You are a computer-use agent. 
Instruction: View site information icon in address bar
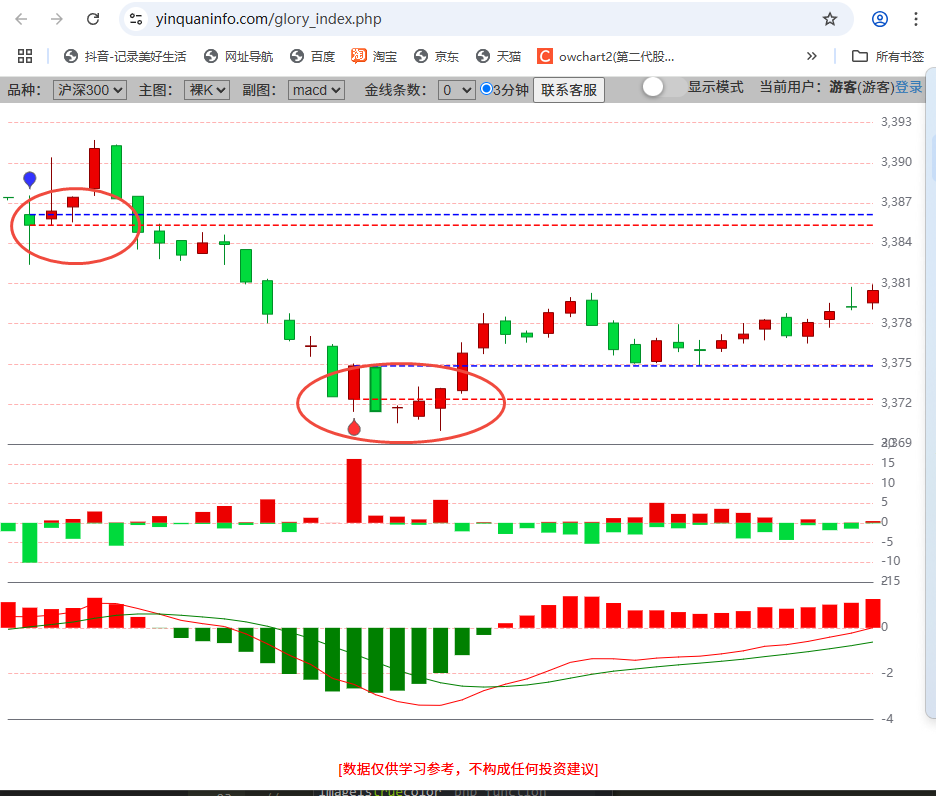click(x=136, y=19)
